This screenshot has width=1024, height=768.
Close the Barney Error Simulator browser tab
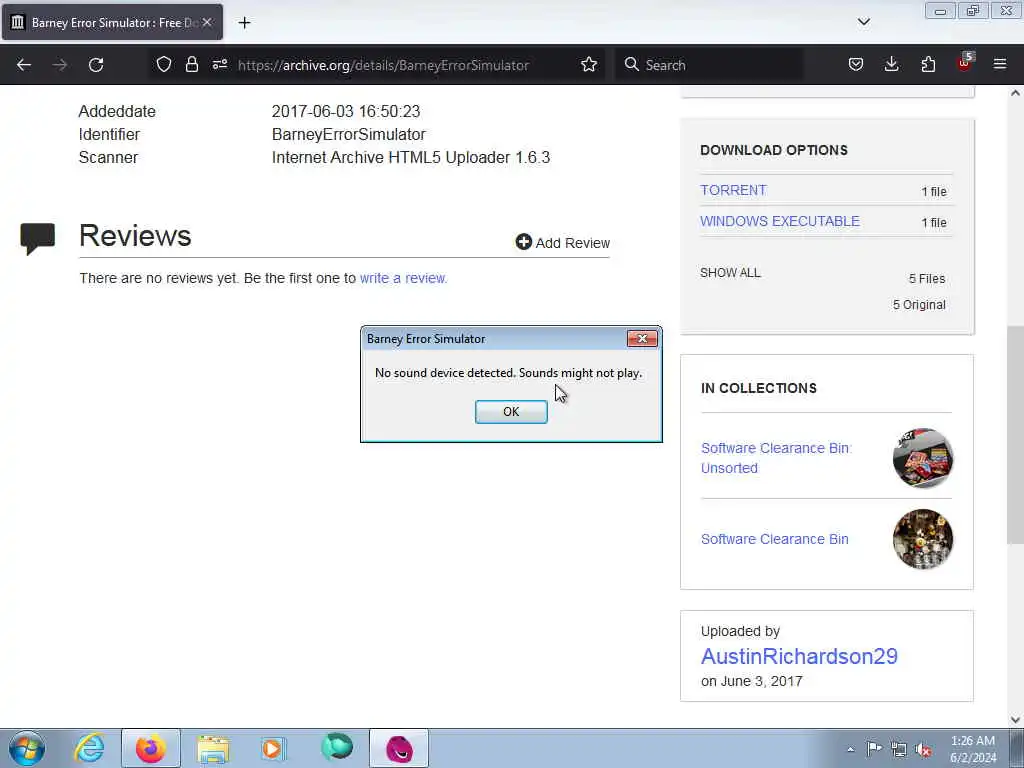[x=207, y=22]
